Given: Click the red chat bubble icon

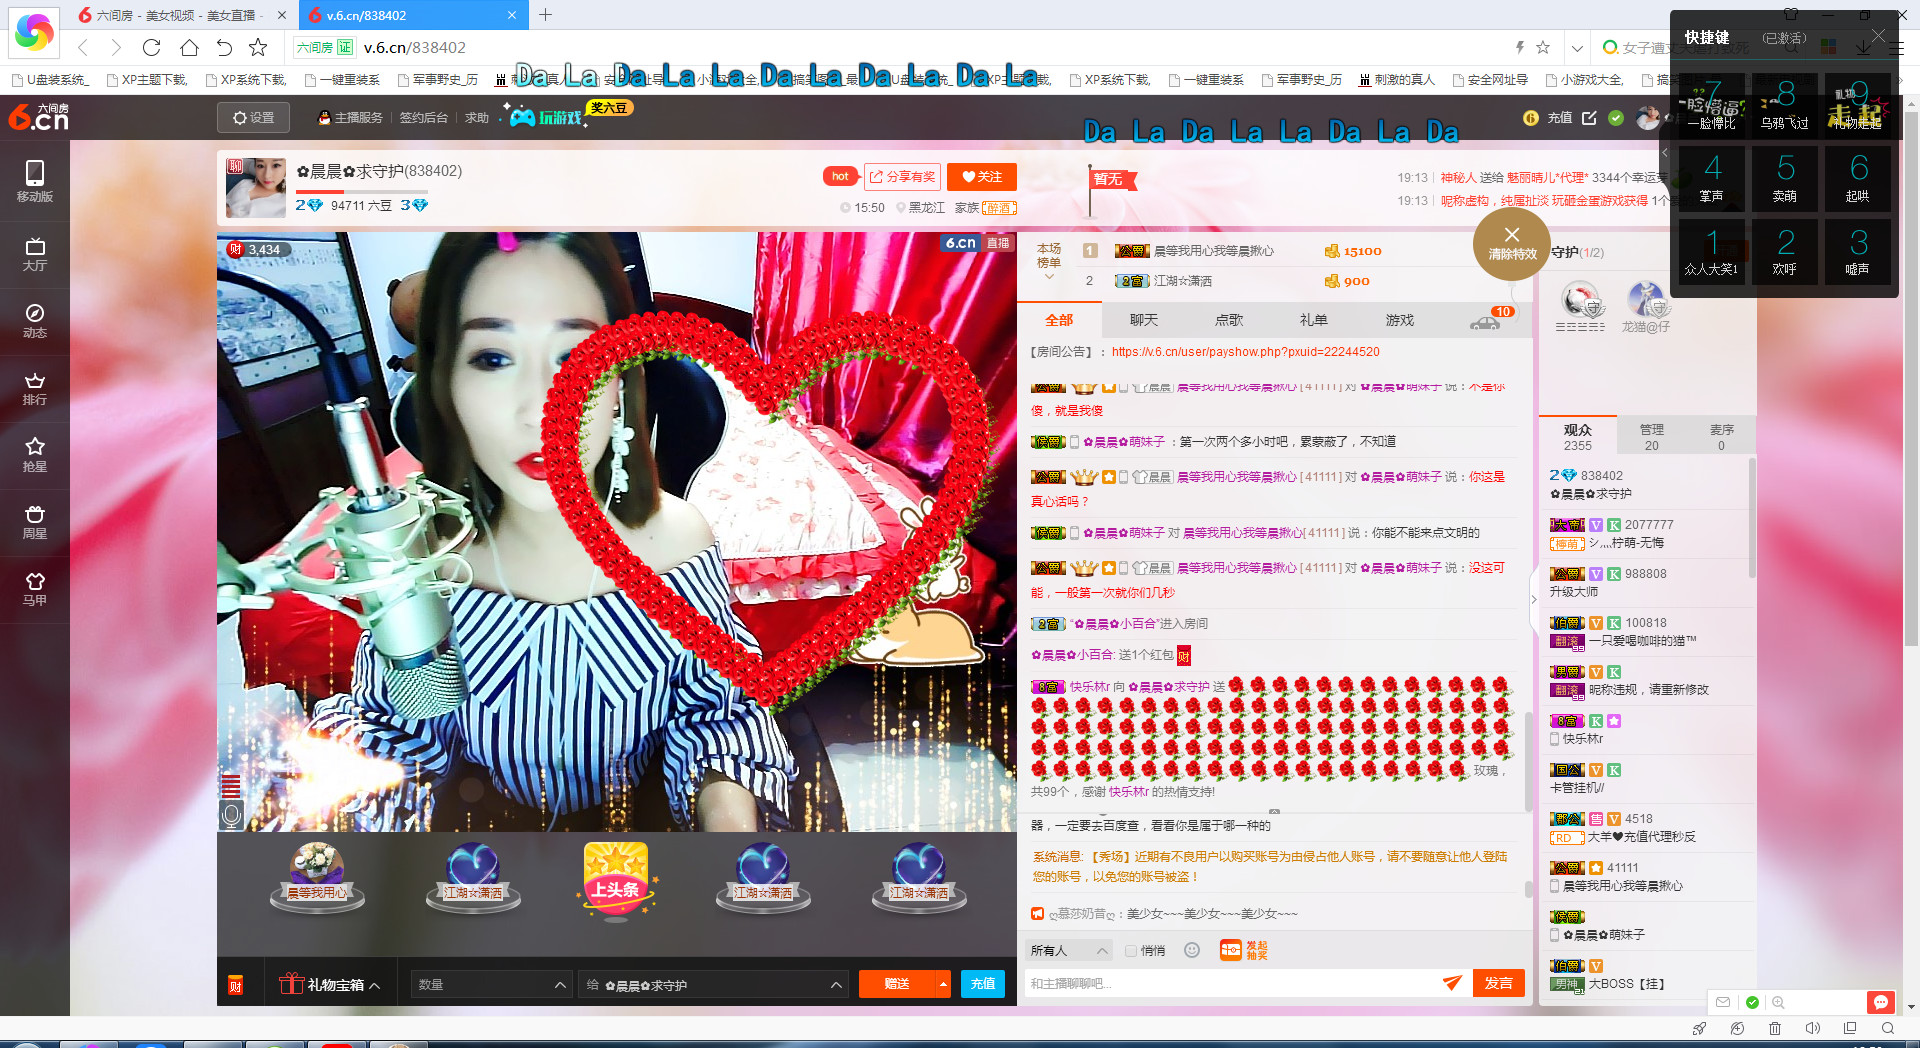Looking at the screenshot, I should (x=1880, y=1002).
